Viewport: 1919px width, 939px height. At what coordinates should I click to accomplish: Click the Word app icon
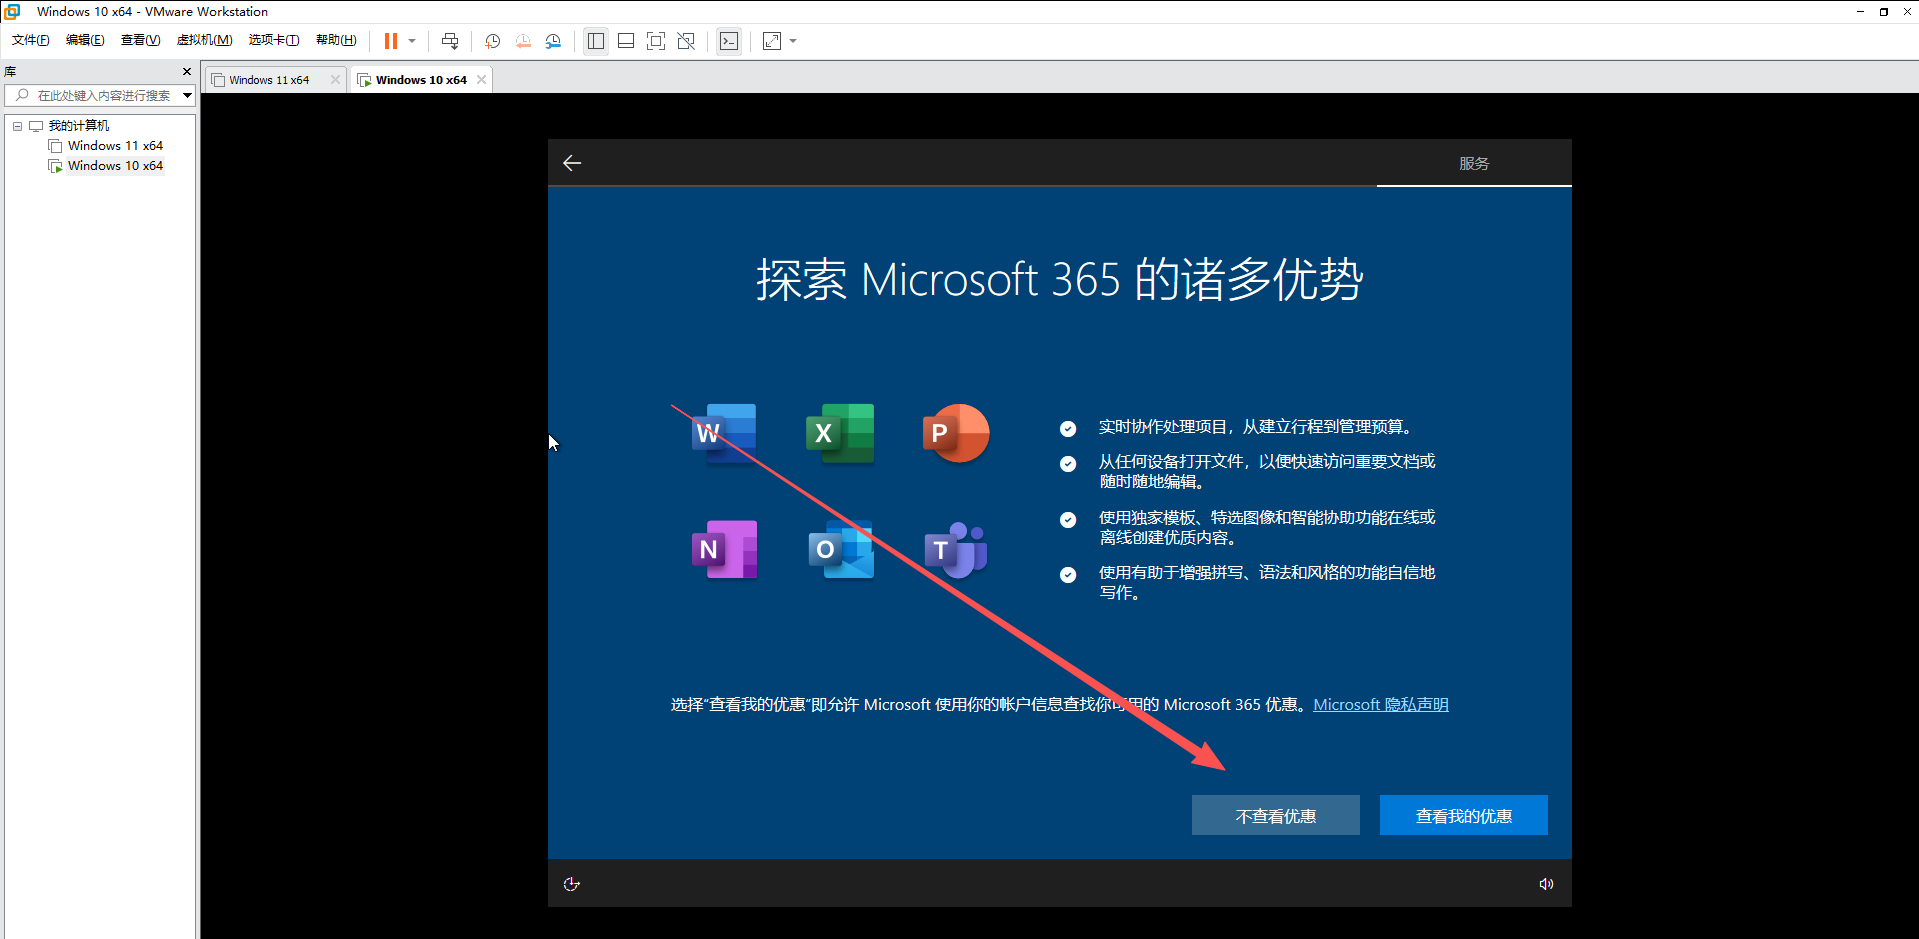[x=724, y=433]
